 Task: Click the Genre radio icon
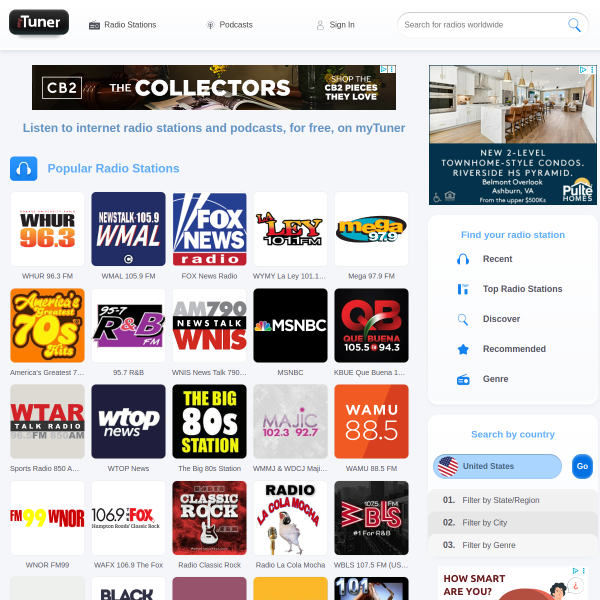coord(463,379)
